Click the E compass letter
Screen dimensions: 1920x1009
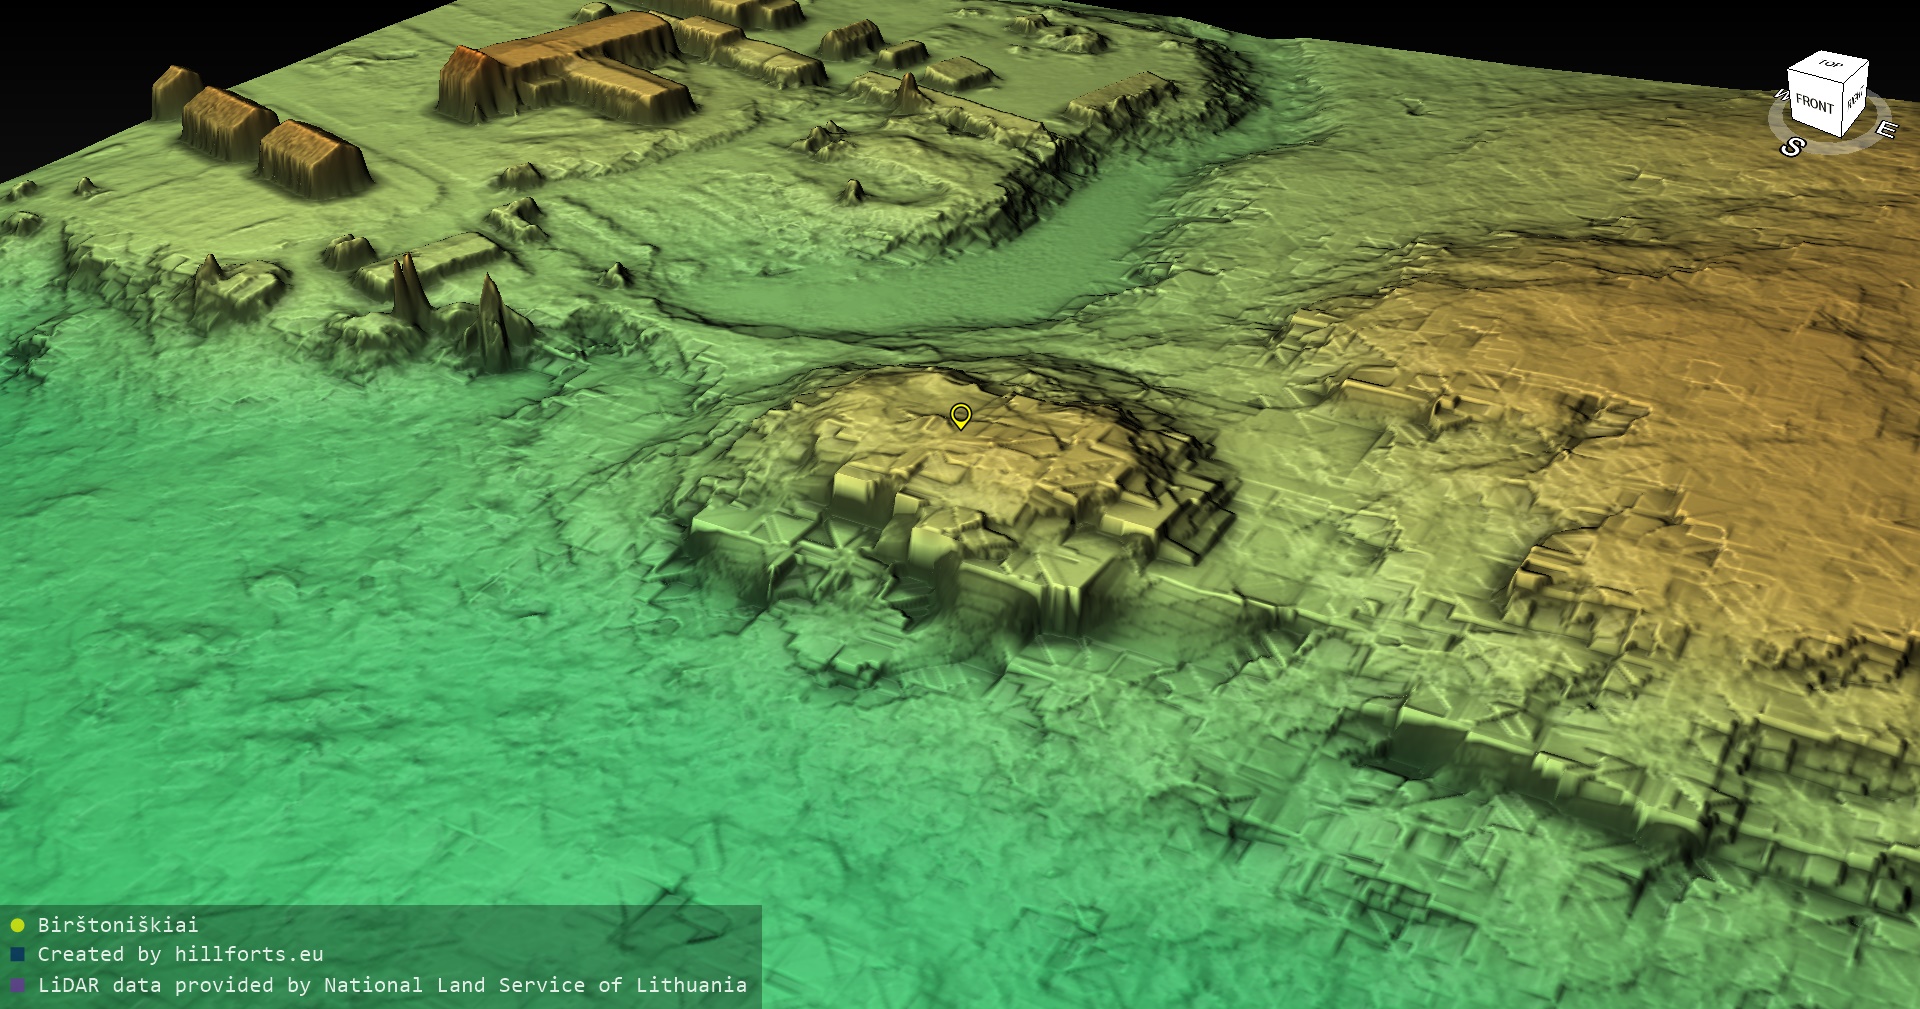pyautogui.click(x=1885, y=130)
